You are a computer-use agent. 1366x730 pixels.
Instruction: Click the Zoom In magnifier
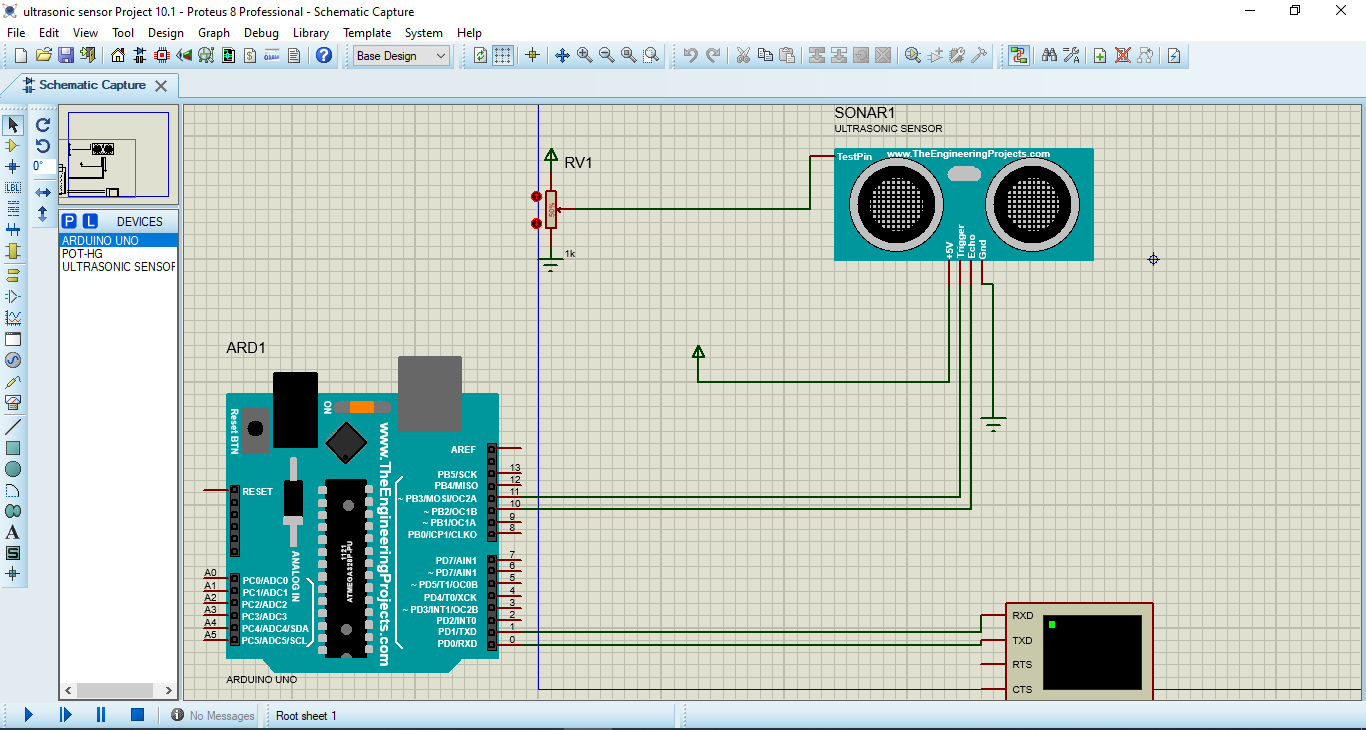(584, 56)
